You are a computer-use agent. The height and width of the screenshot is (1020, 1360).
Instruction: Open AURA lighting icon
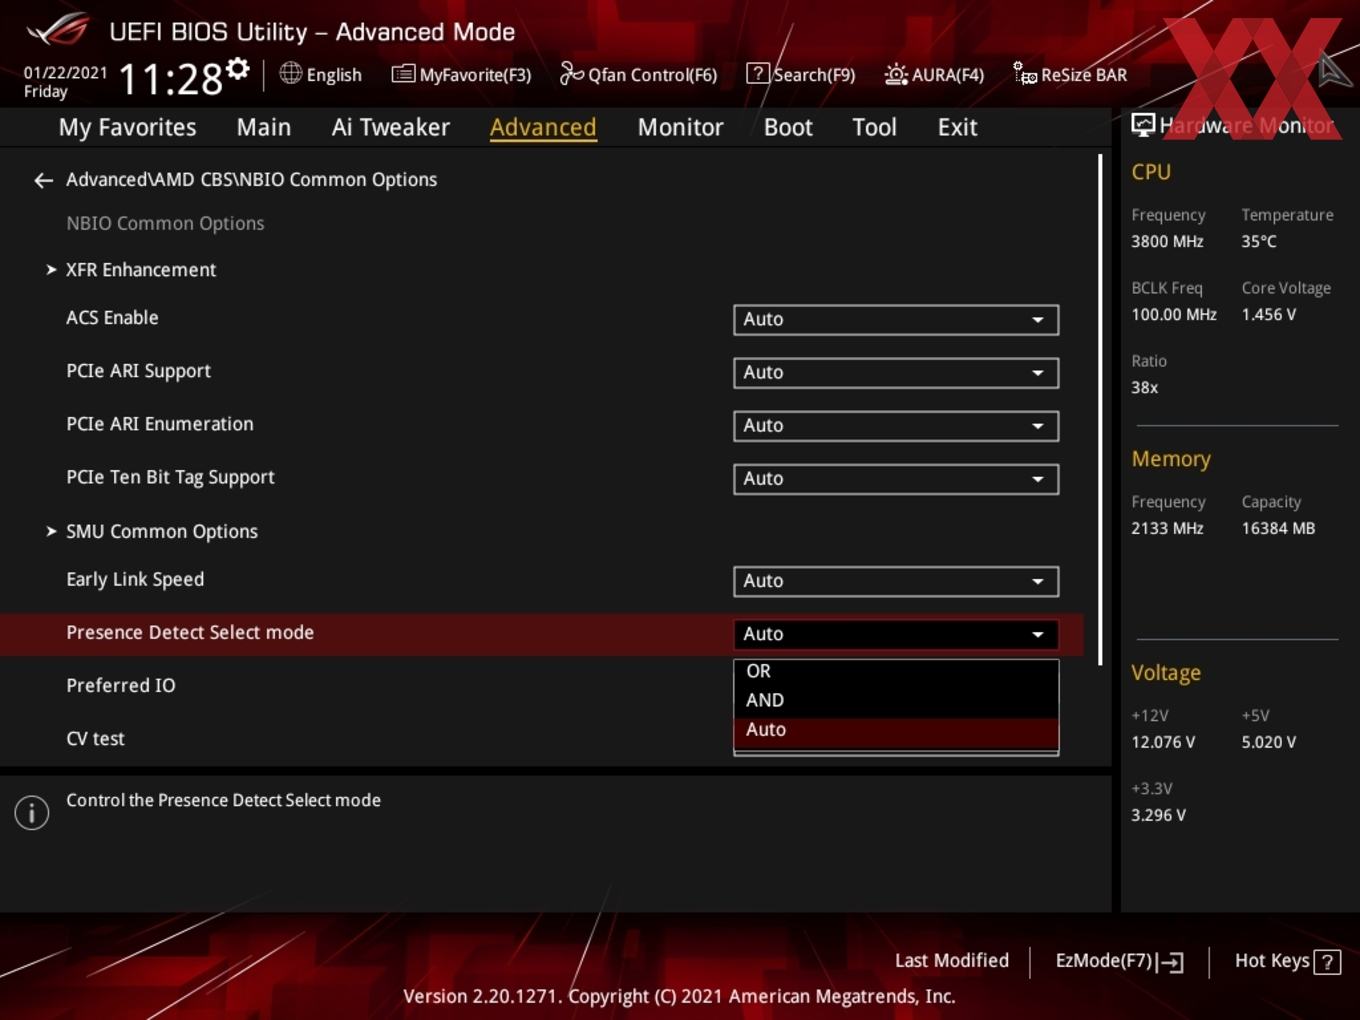click(x=896, y=74)
